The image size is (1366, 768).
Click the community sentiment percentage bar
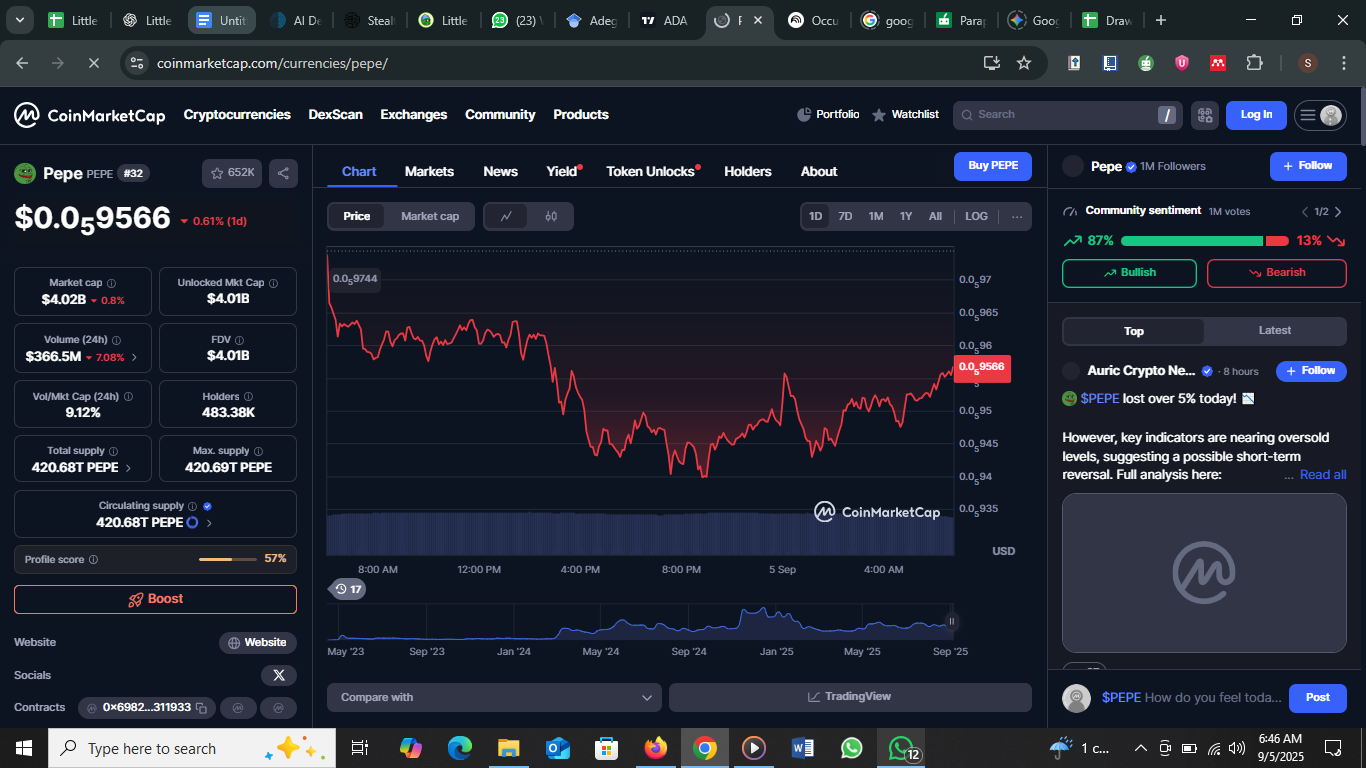1205,241
